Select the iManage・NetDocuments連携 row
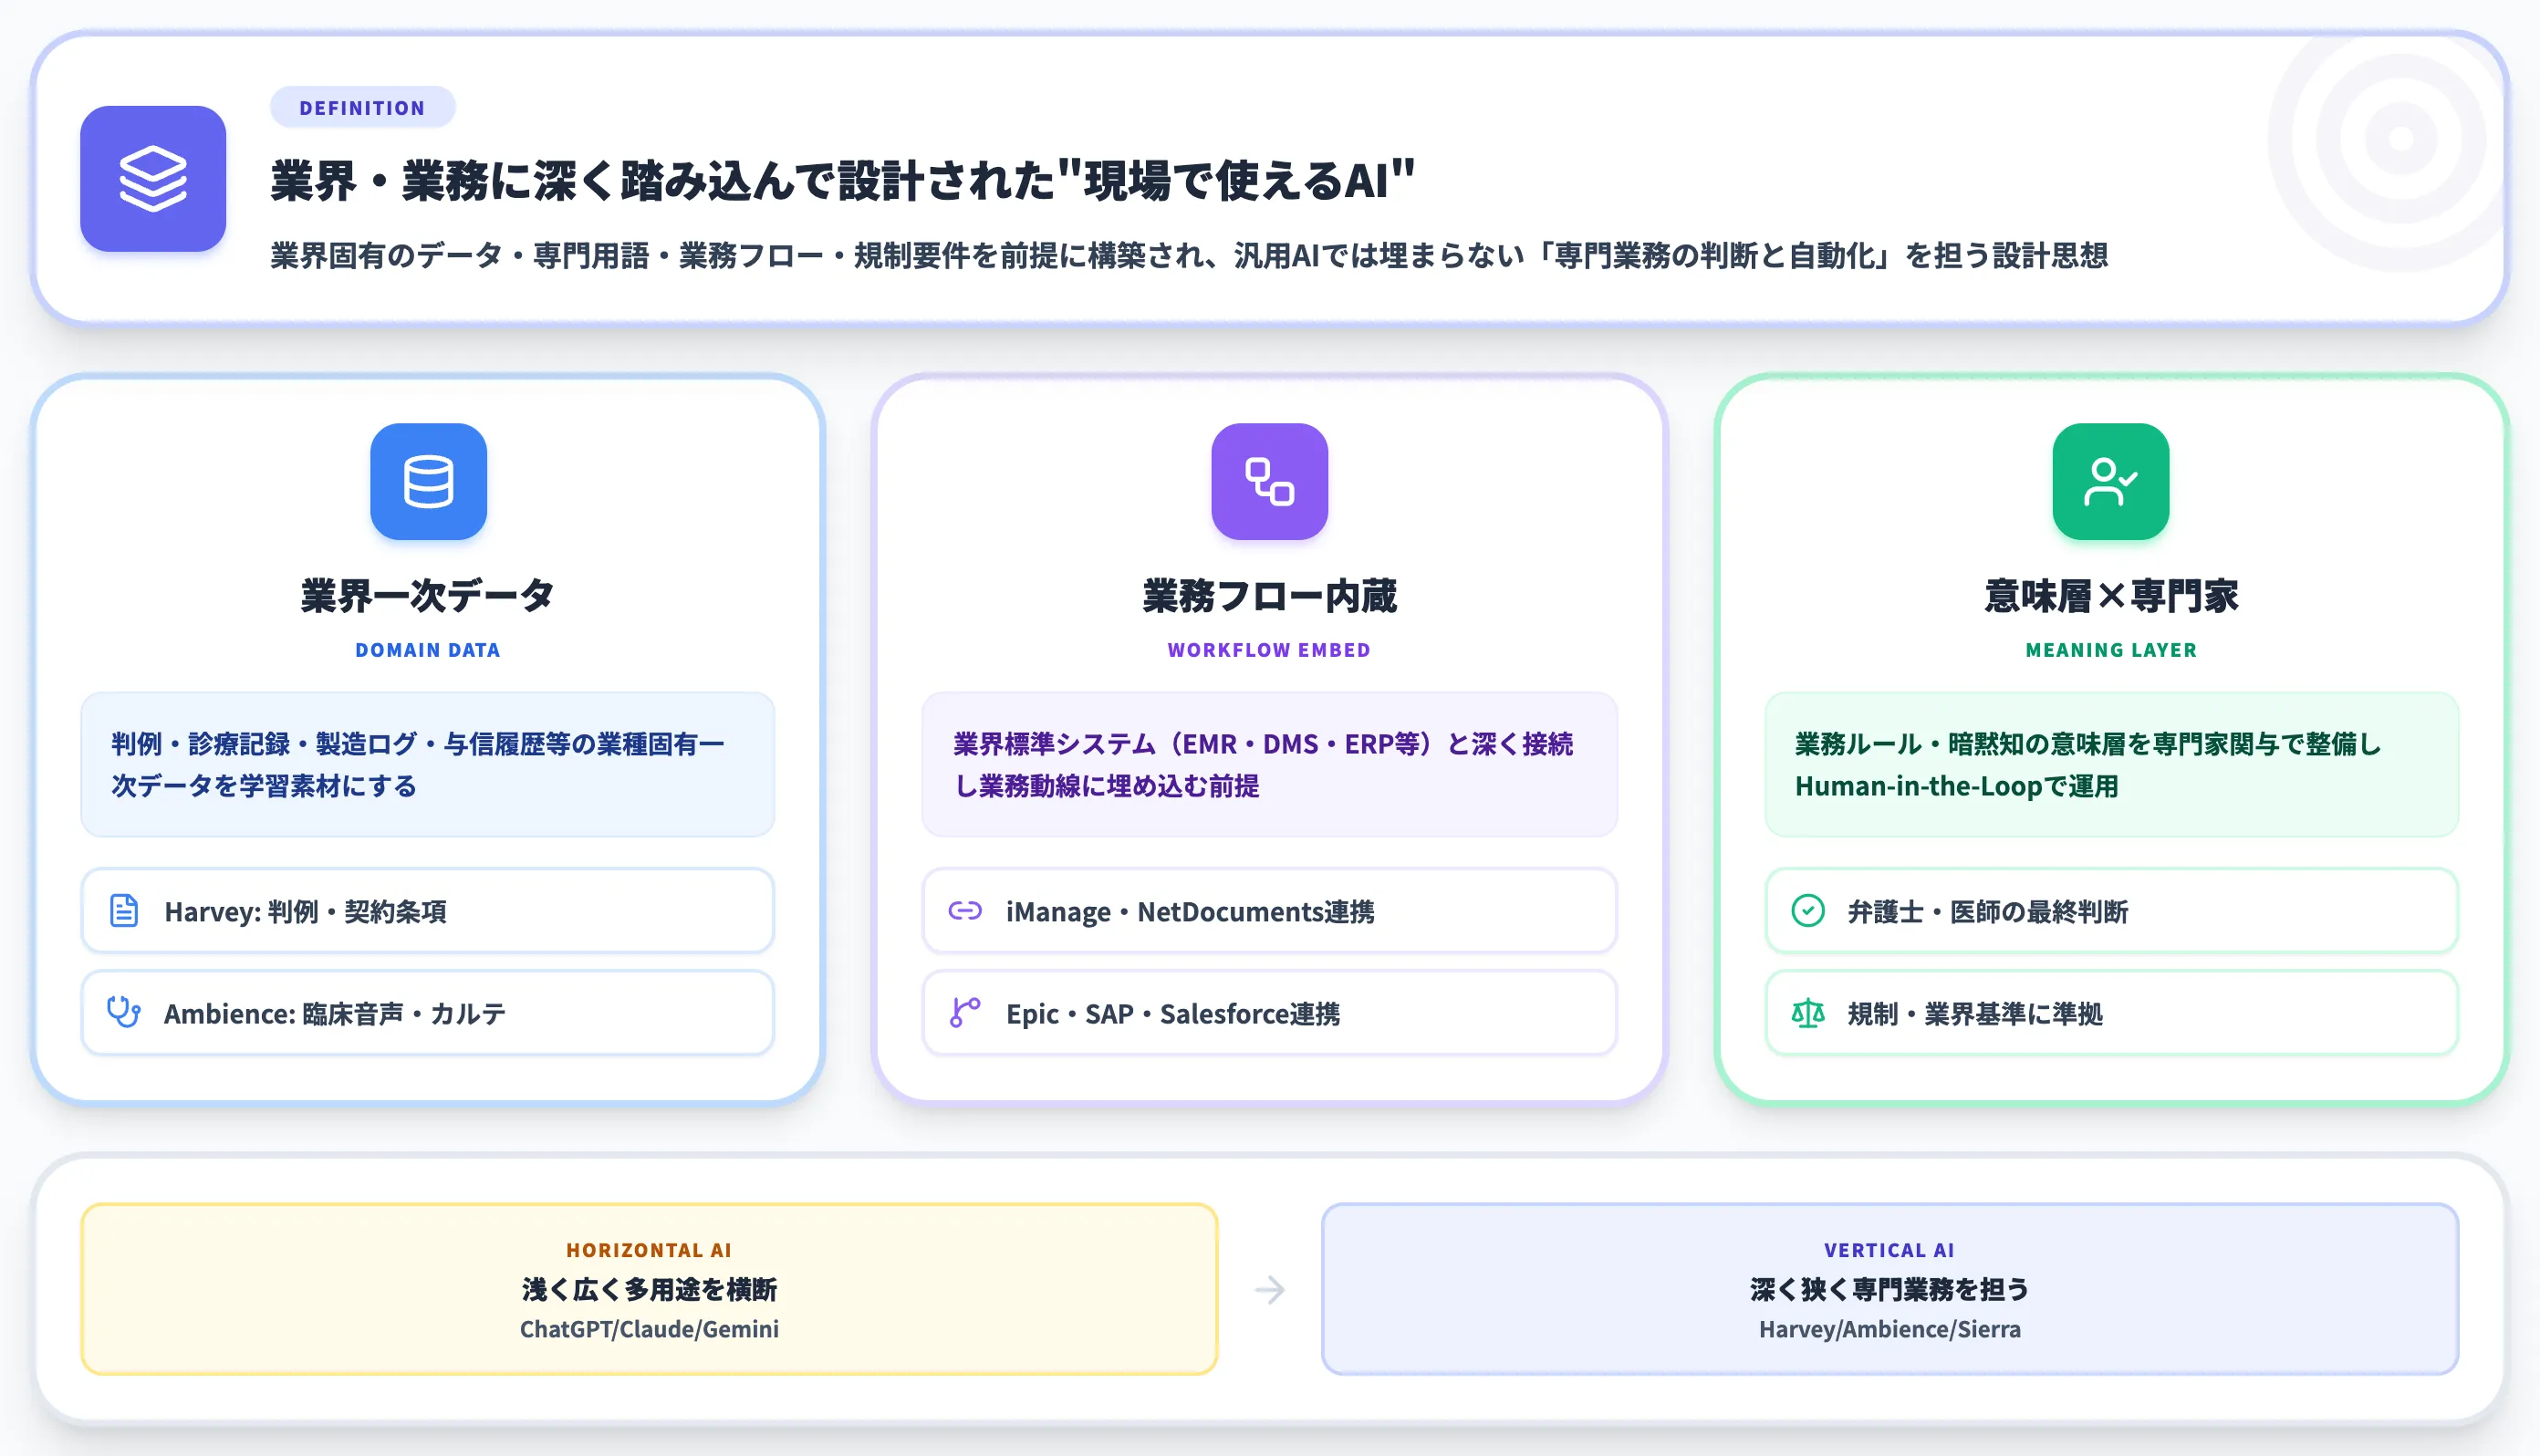Screen dimensions: 2540x1456 [1269, 911]
